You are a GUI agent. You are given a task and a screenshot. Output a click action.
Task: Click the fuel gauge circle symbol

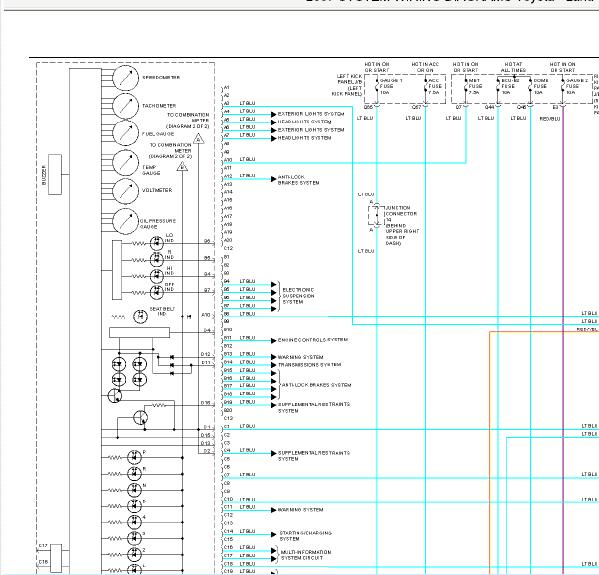pyautogui.click(x=125, y=133)
